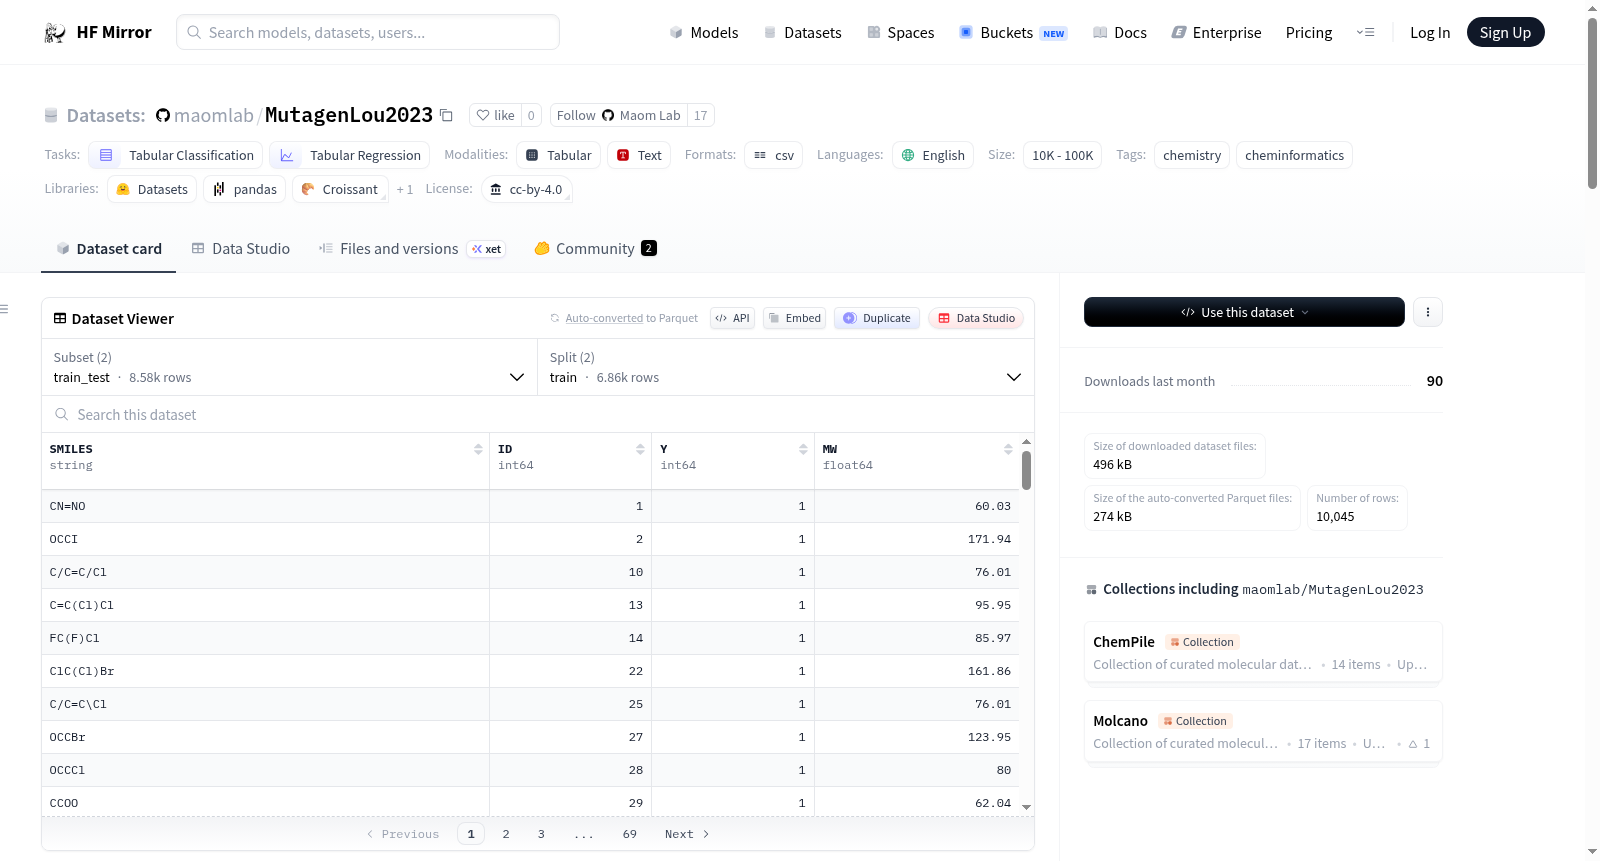Go to Spaces in the top navigation
Viewport: 1600px width, 861px height.
click(901, 33)
